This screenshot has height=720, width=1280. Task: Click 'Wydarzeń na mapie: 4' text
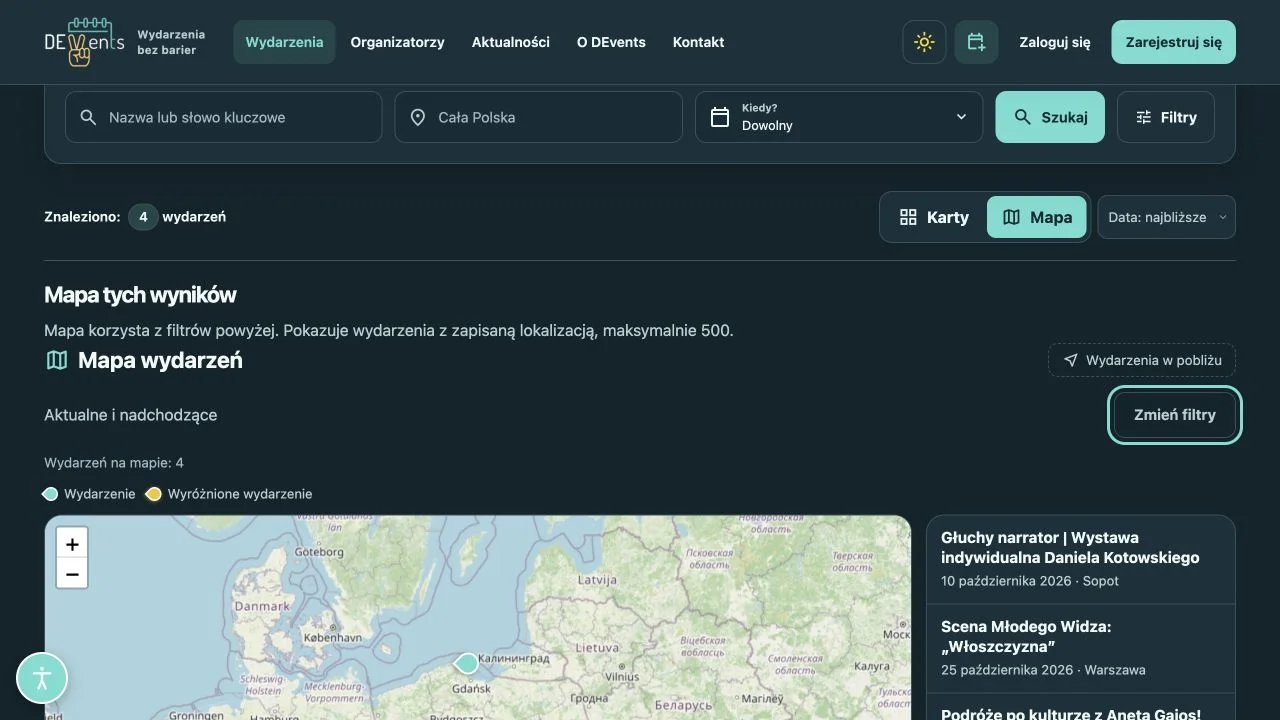tap(114, 463)
